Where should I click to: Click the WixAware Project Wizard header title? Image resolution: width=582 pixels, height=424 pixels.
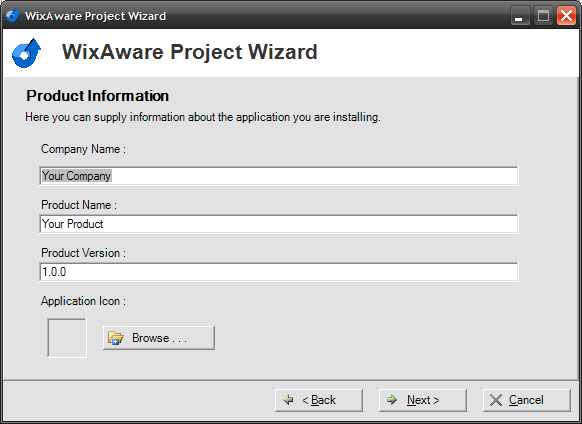[190, 52]
